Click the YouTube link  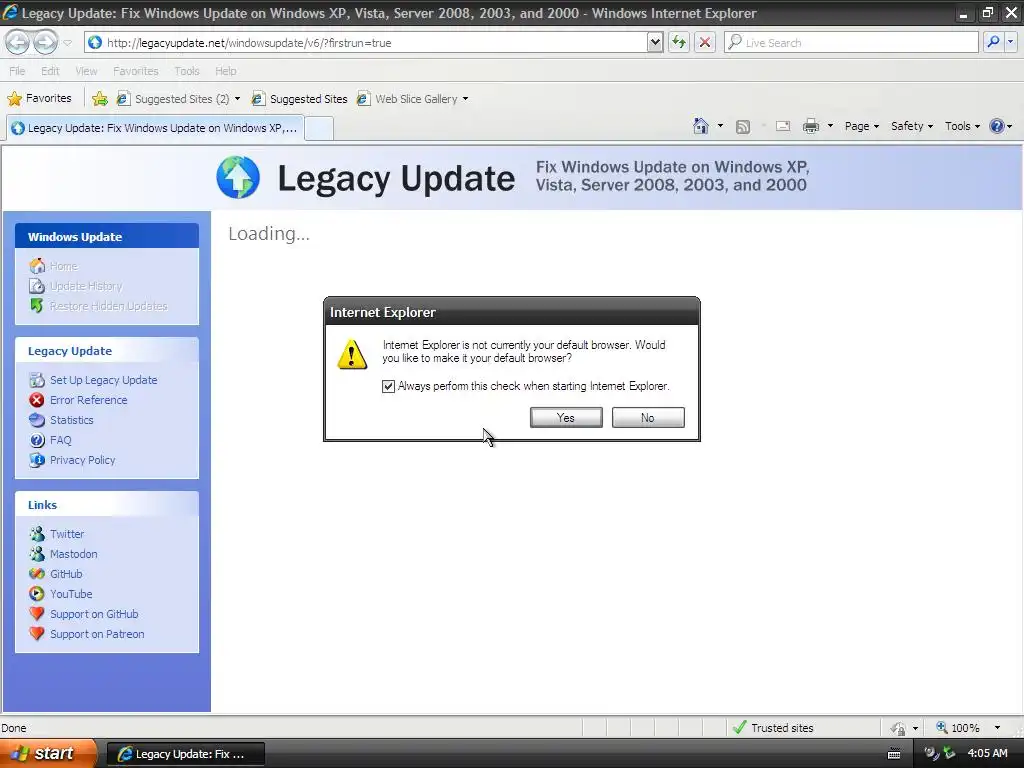pos(71,594)
